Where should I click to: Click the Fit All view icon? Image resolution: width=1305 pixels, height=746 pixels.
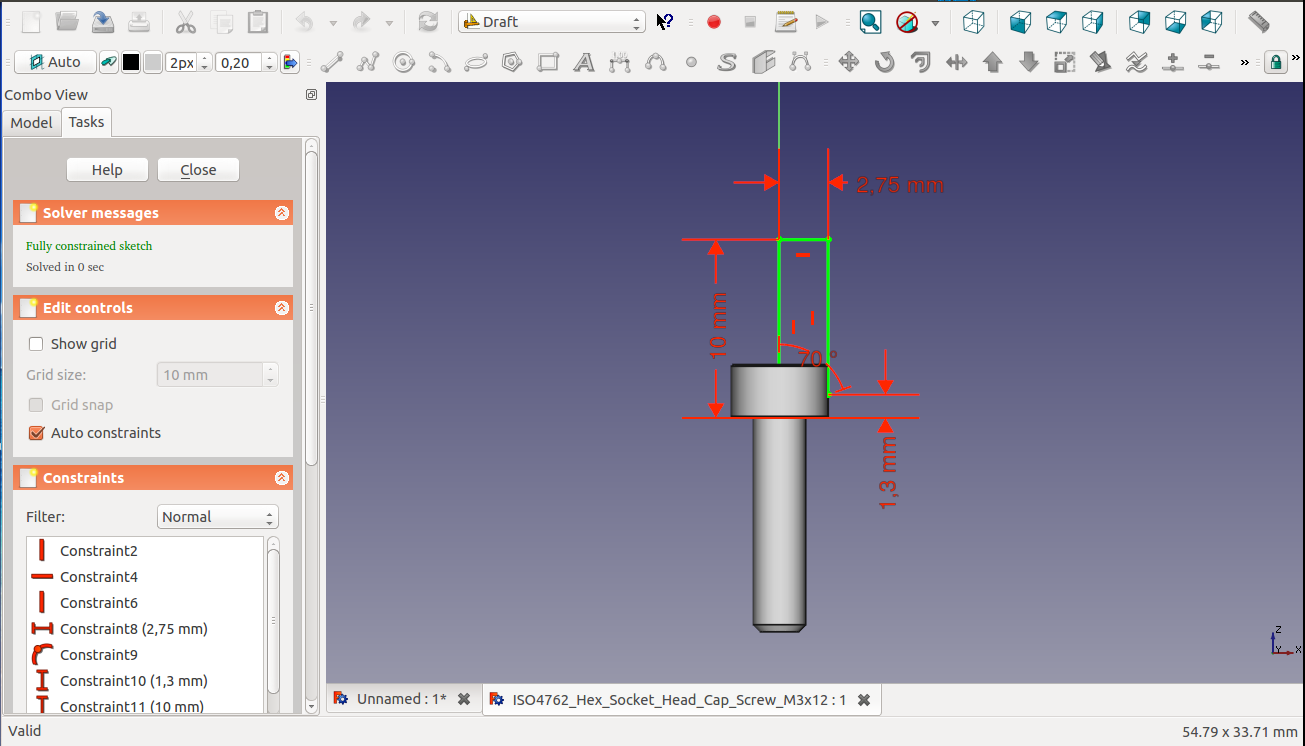pos(870,22)
